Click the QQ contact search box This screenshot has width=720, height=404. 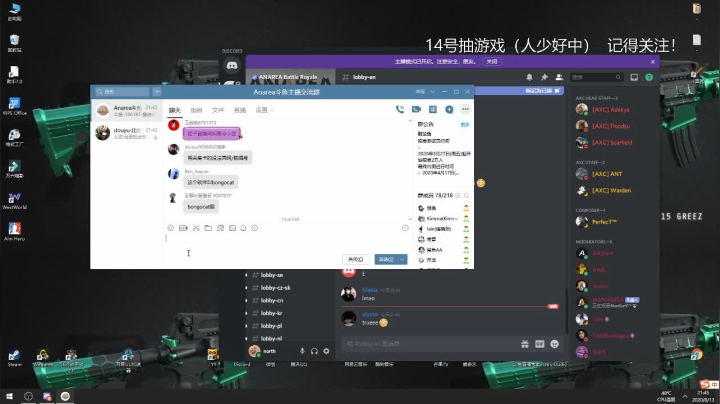(122, 92)
